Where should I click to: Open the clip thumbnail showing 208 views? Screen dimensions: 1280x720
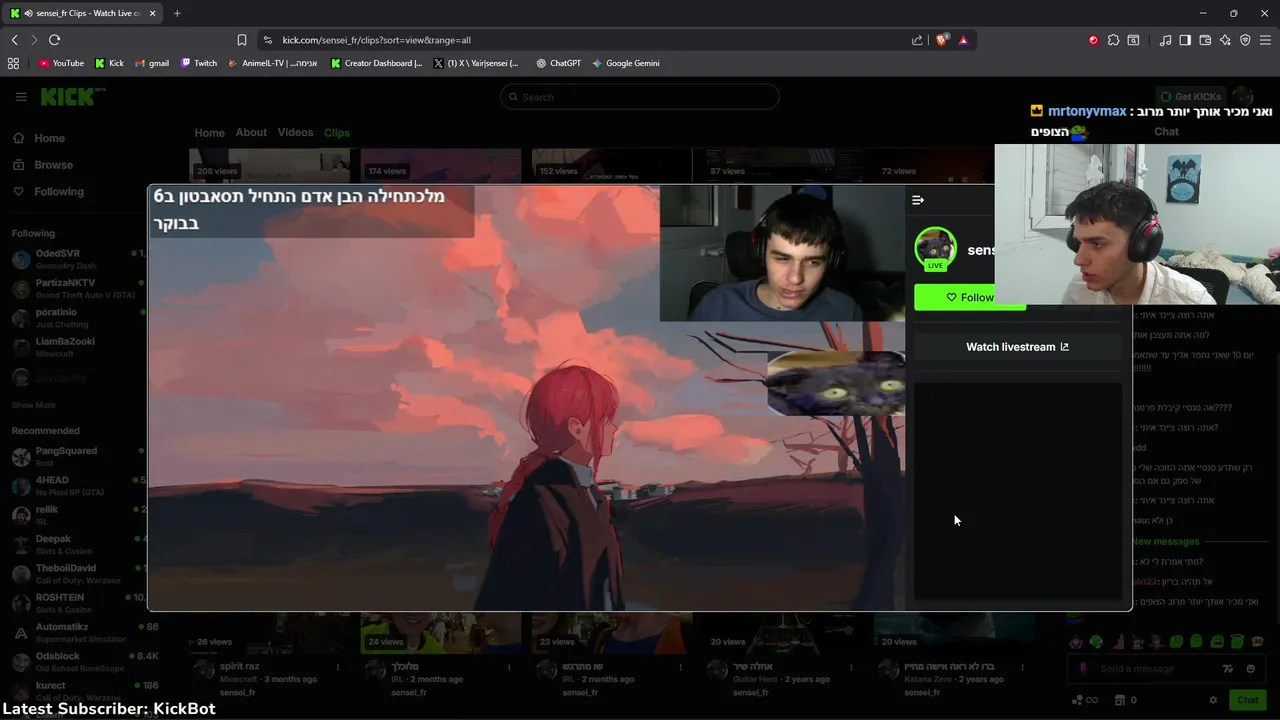click(270, 165)
